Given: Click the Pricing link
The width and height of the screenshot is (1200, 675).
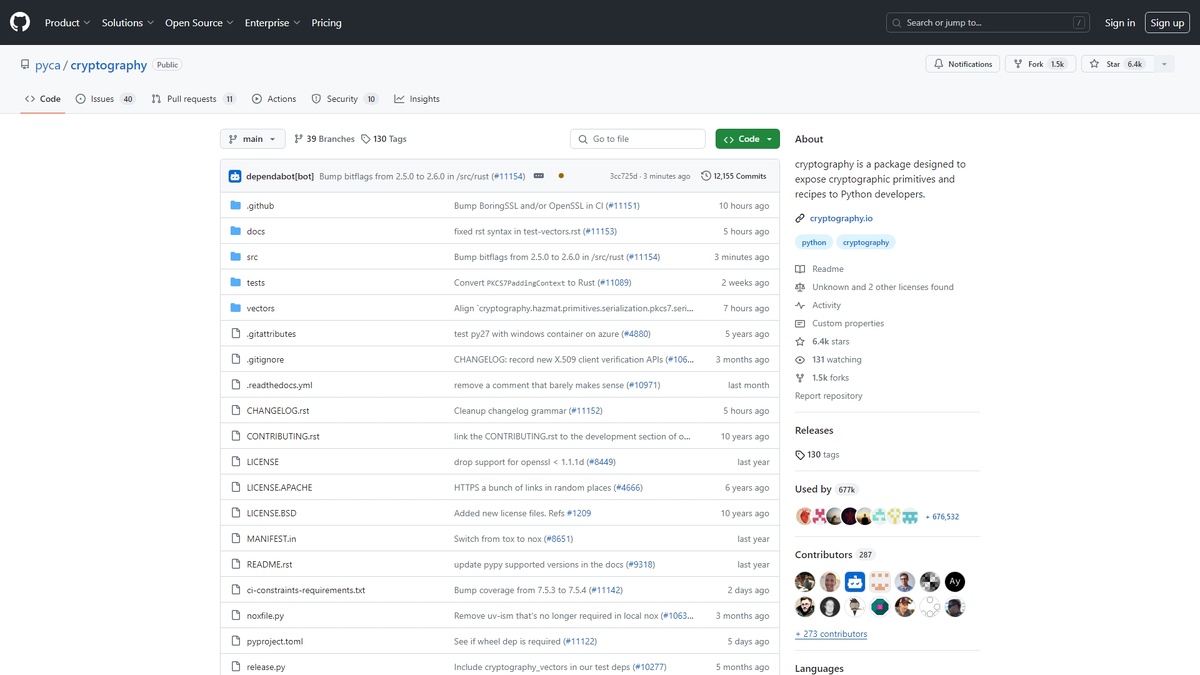Looking at the screenshot, I should click(x=326, y=22).
